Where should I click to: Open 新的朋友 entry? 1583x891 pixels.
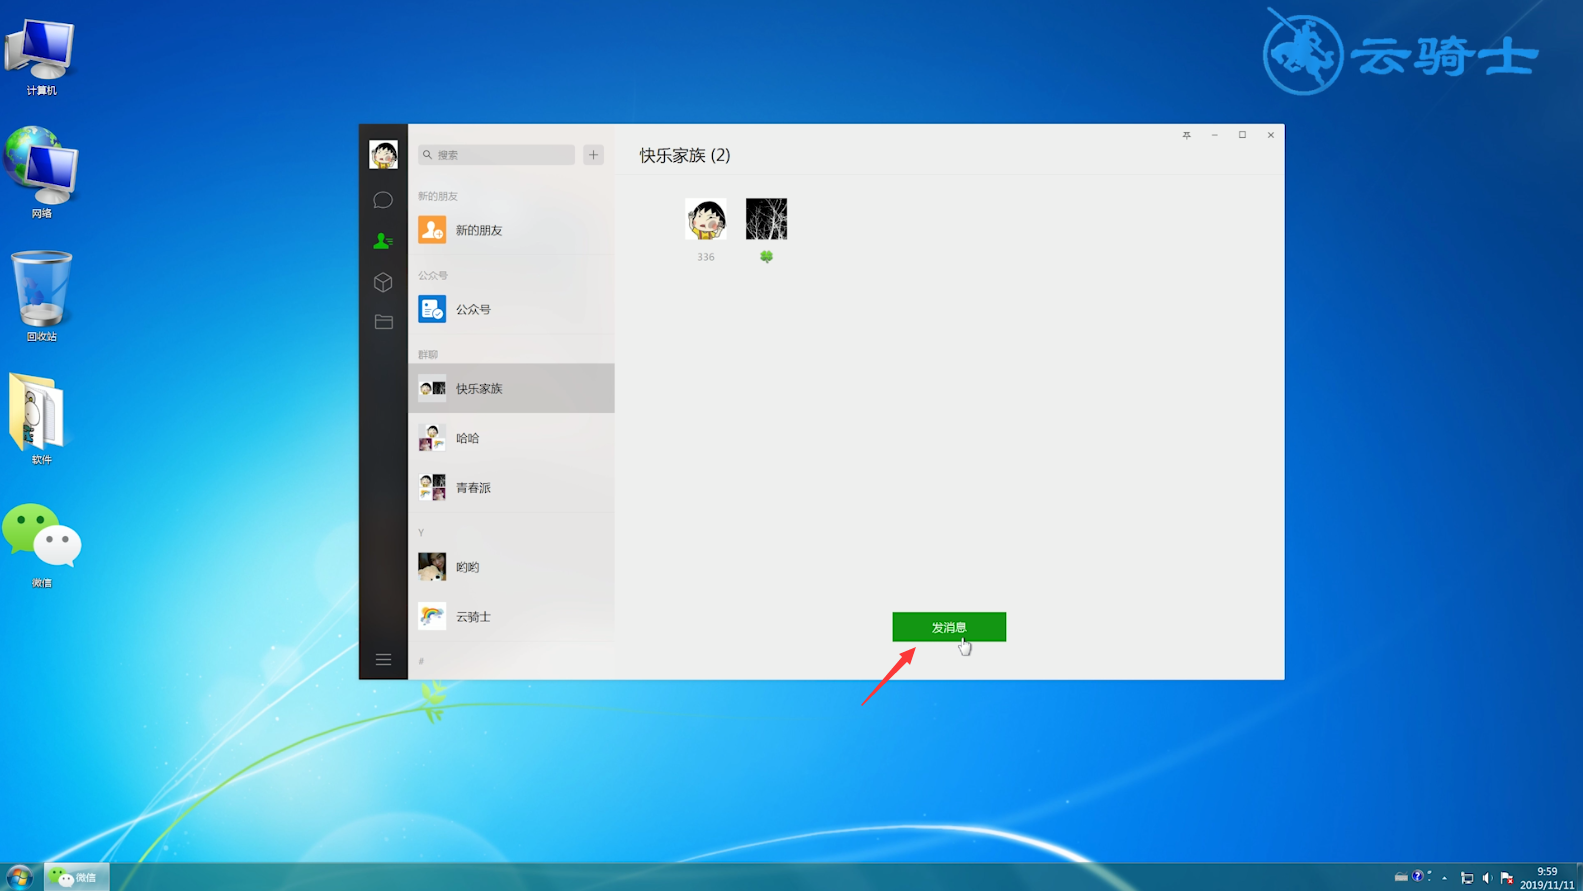[511, 230]
